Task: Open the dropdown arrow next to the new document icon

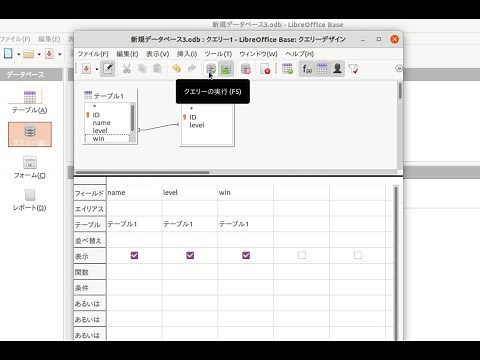Action: 19,54
